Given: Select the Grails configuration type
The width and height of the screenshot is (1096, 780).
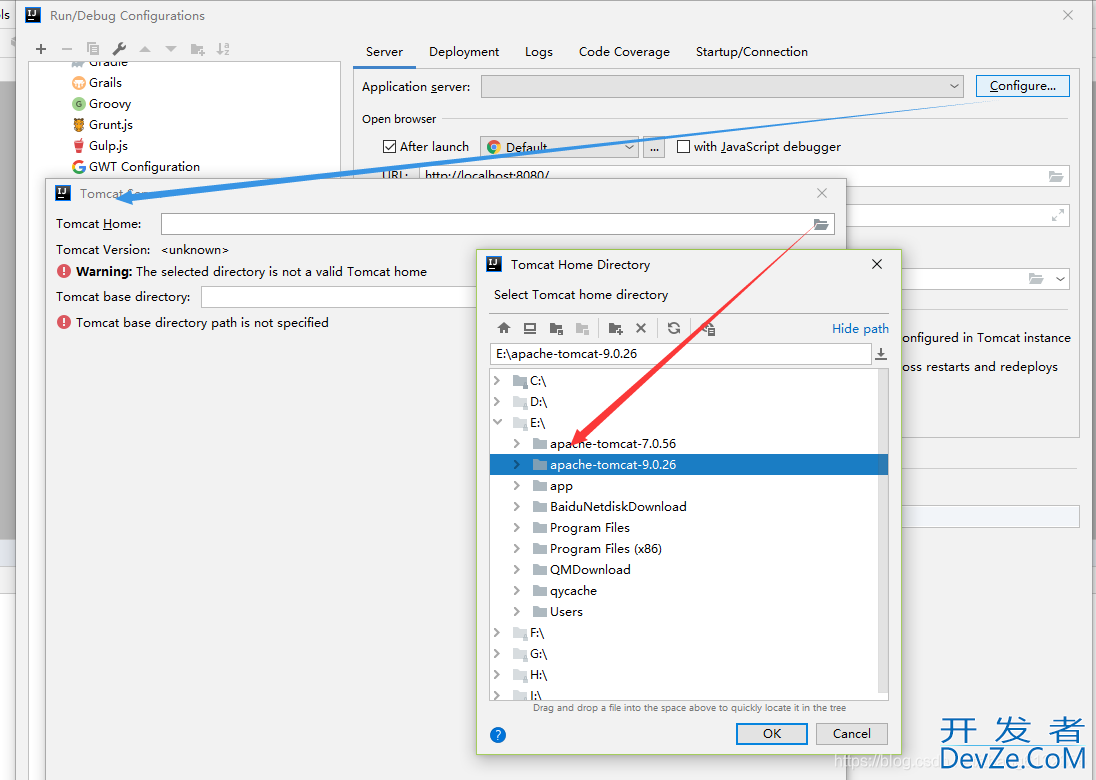Looking at the screenshot, I should tap(106, 82).
